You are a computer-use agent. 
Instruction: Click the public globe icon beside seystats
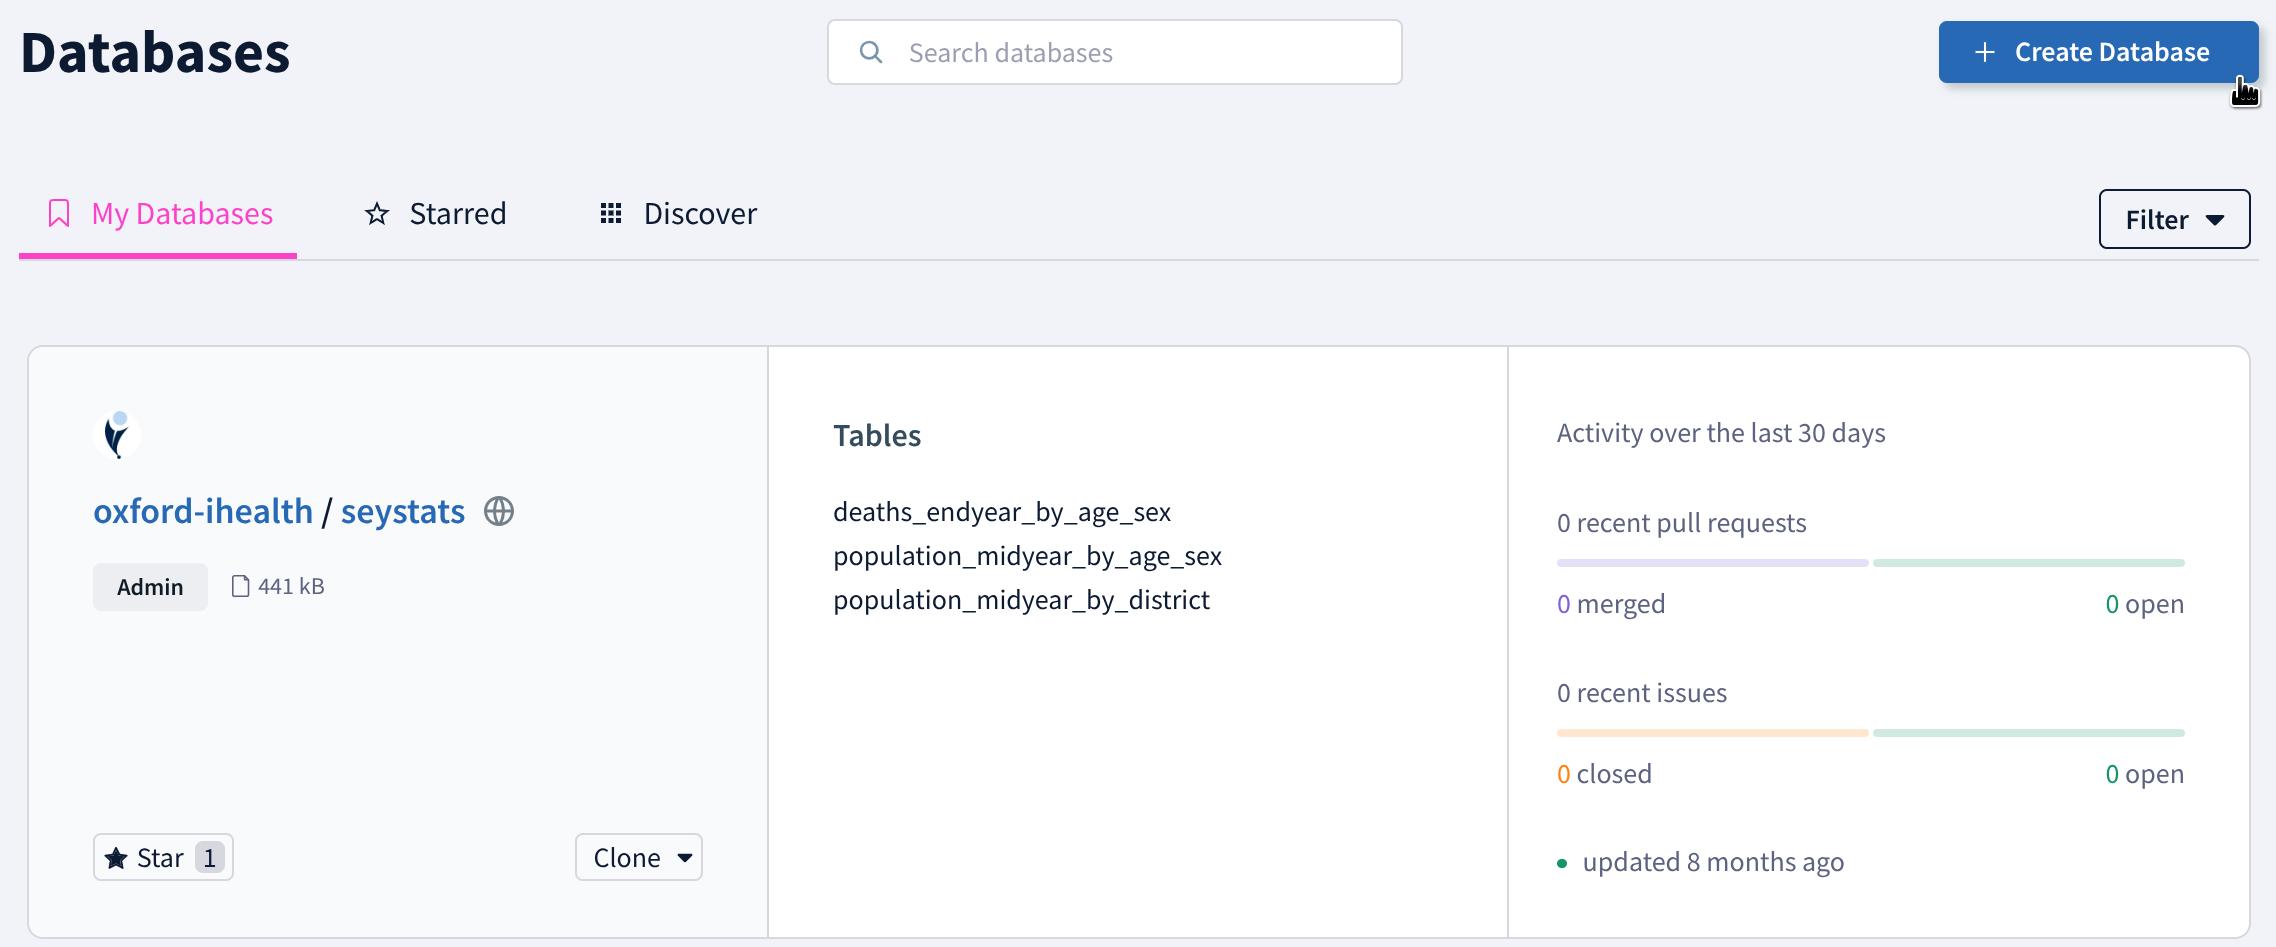[499, 512]
